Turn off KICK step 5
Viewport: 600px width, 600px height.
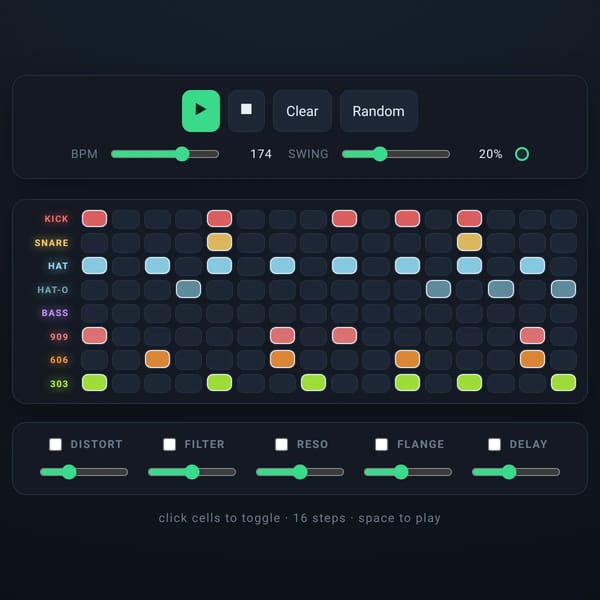click(219, 218)
